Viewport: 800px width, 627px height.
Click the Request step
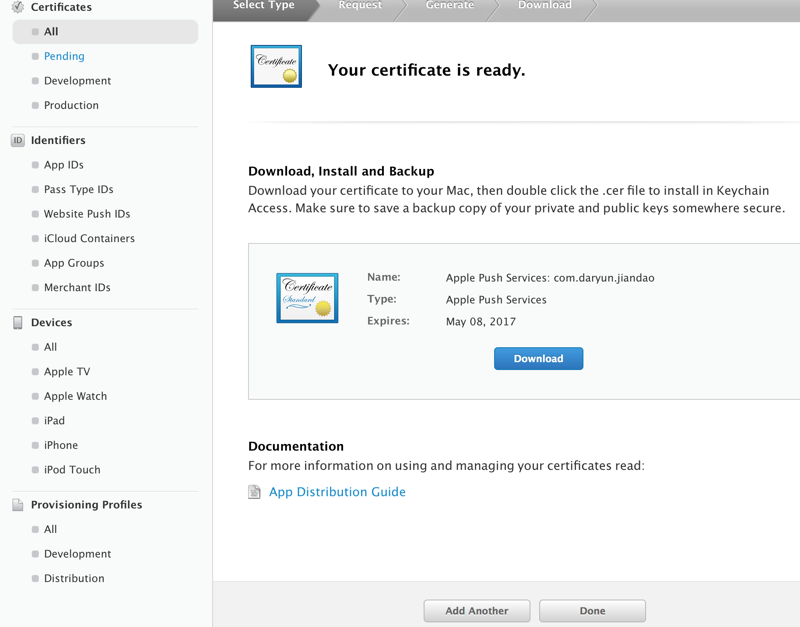pyautogui.click(x=360, y=5)
